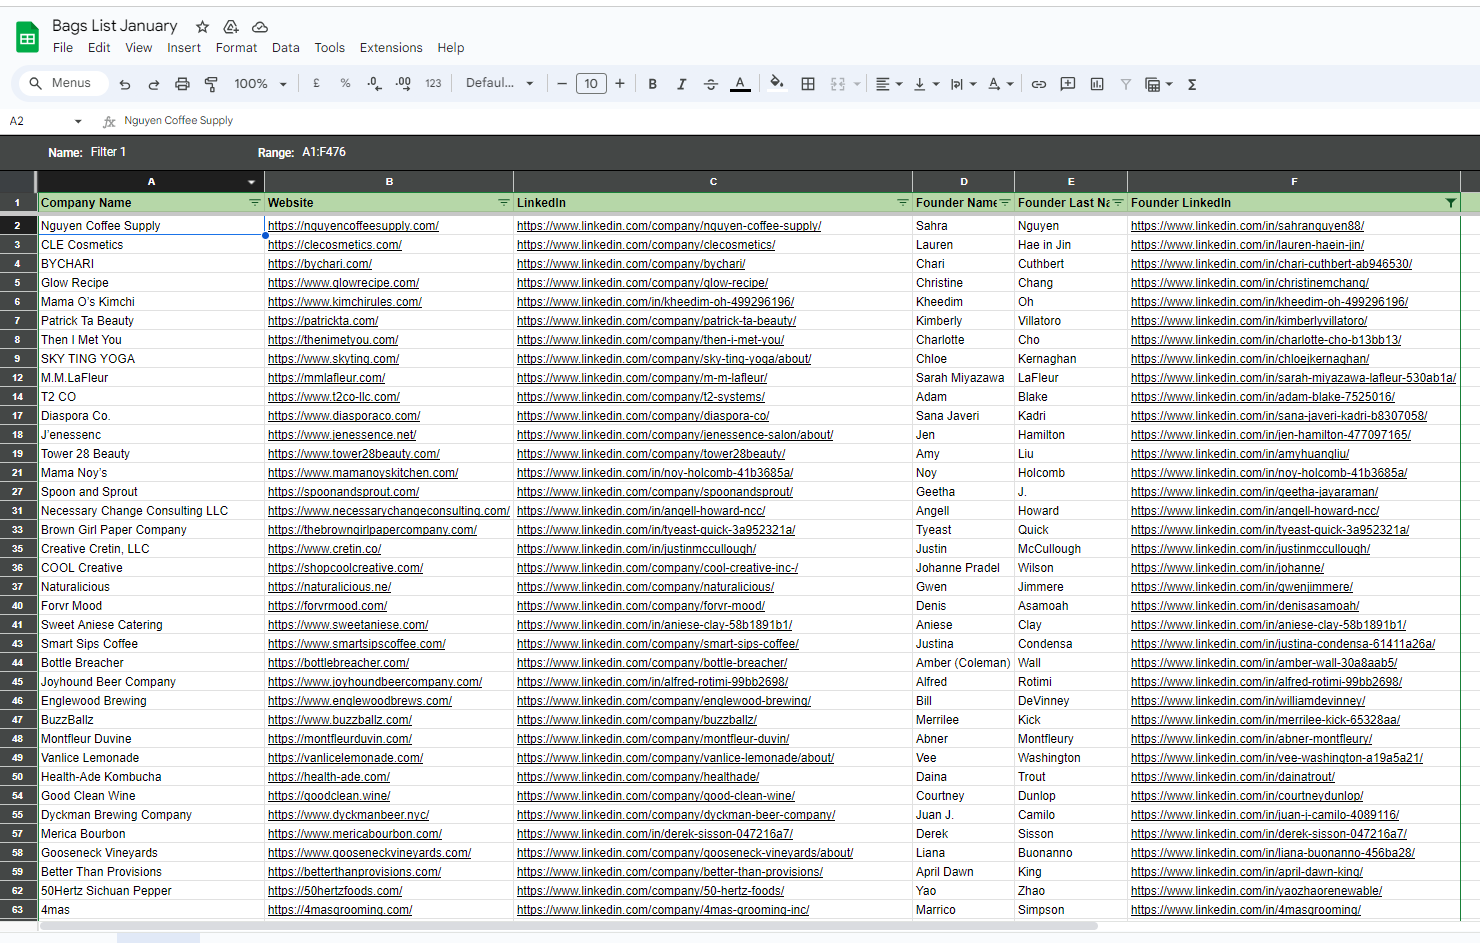1480x943 pixels.
Task: Check the cloud document status icon
Action: click(x=260, y=27)
